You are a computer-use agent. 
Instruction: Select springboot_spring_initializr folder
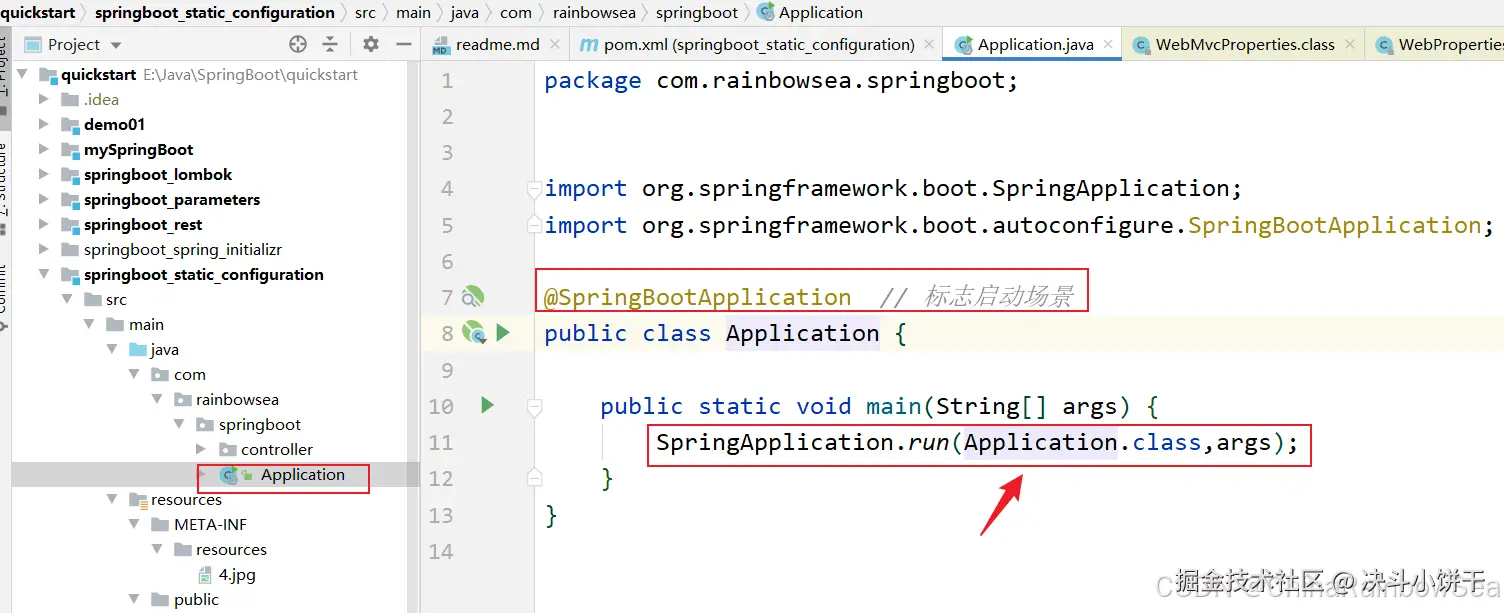[183, 249]
